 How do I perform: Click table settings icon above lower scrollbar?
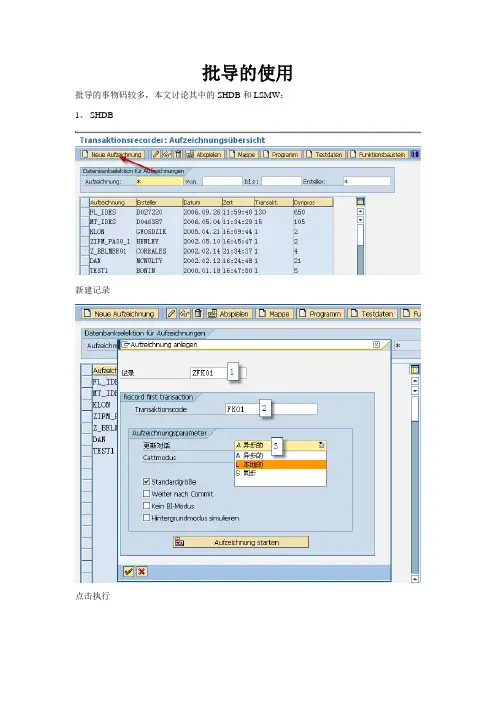tap(415, 369)
